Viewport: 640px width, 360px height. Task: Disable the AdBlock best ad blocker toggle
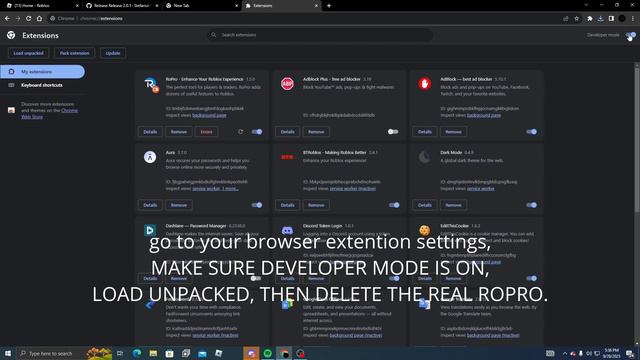[531, 132]
